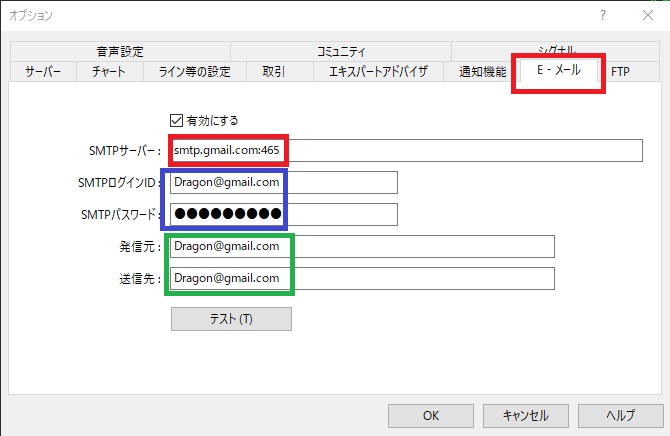Select the E-メール tab

(x=558, y=70)
